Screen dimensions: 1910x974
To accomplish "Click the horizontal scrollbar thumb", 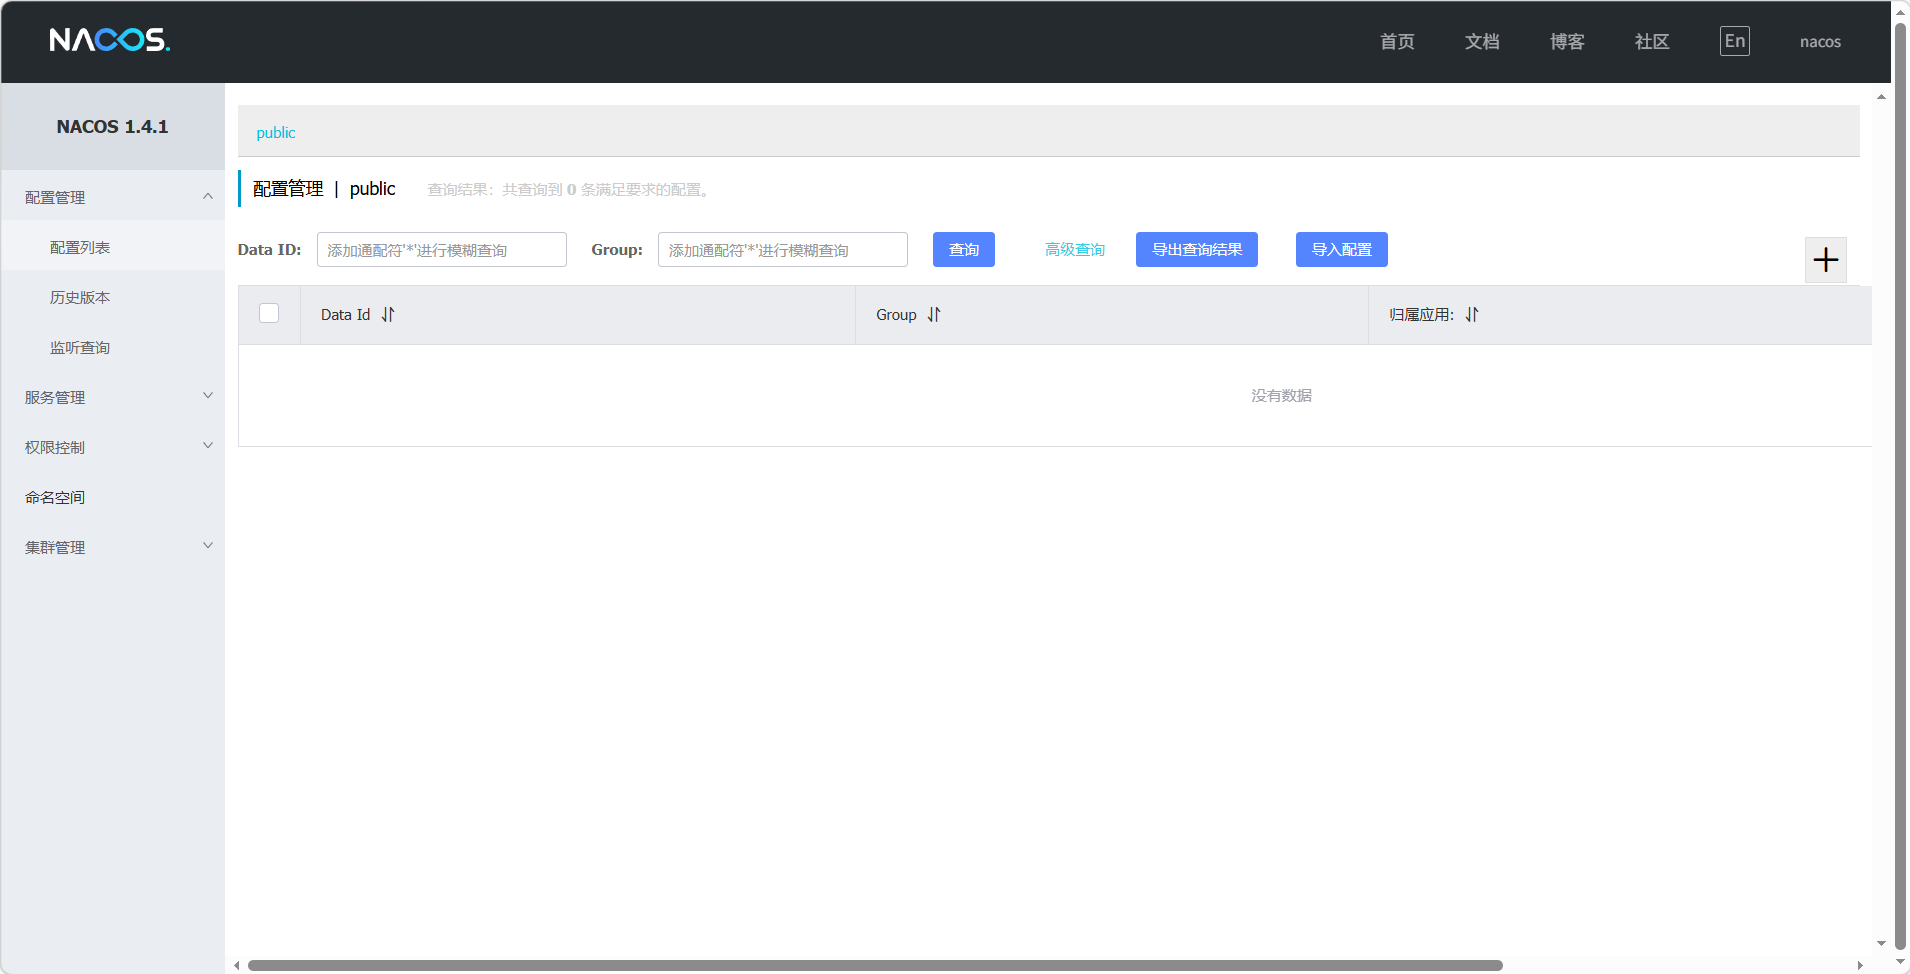I will click(875, 965).
